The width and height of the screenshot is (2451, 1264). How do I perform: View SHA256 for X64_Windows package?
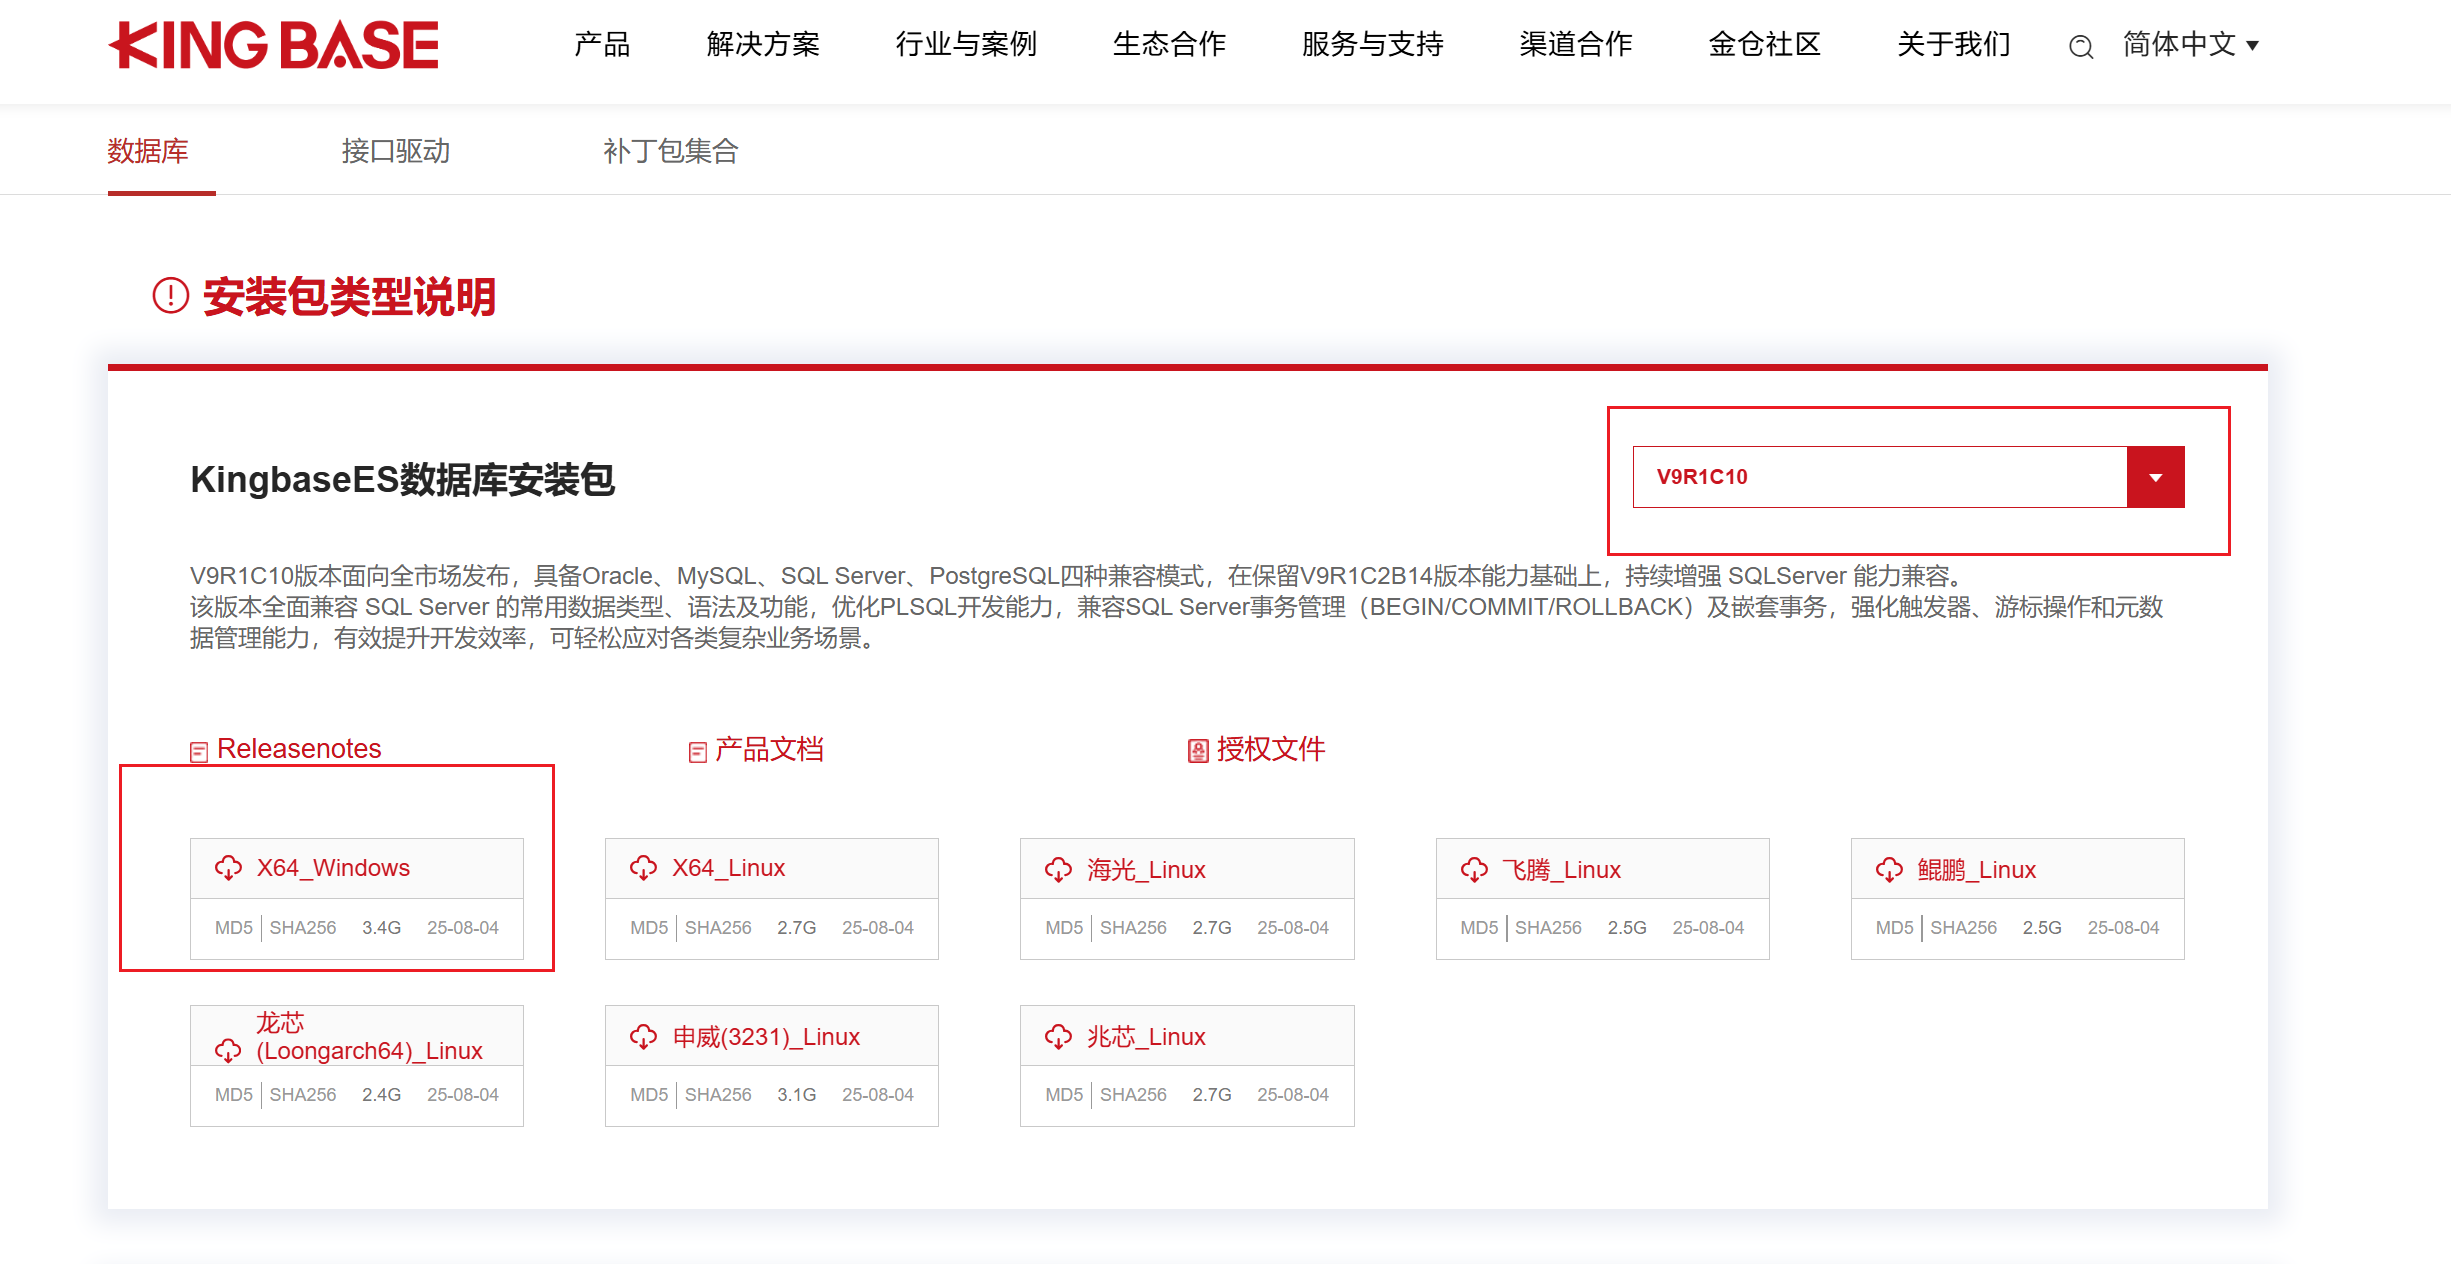click(x=303, y=928)
